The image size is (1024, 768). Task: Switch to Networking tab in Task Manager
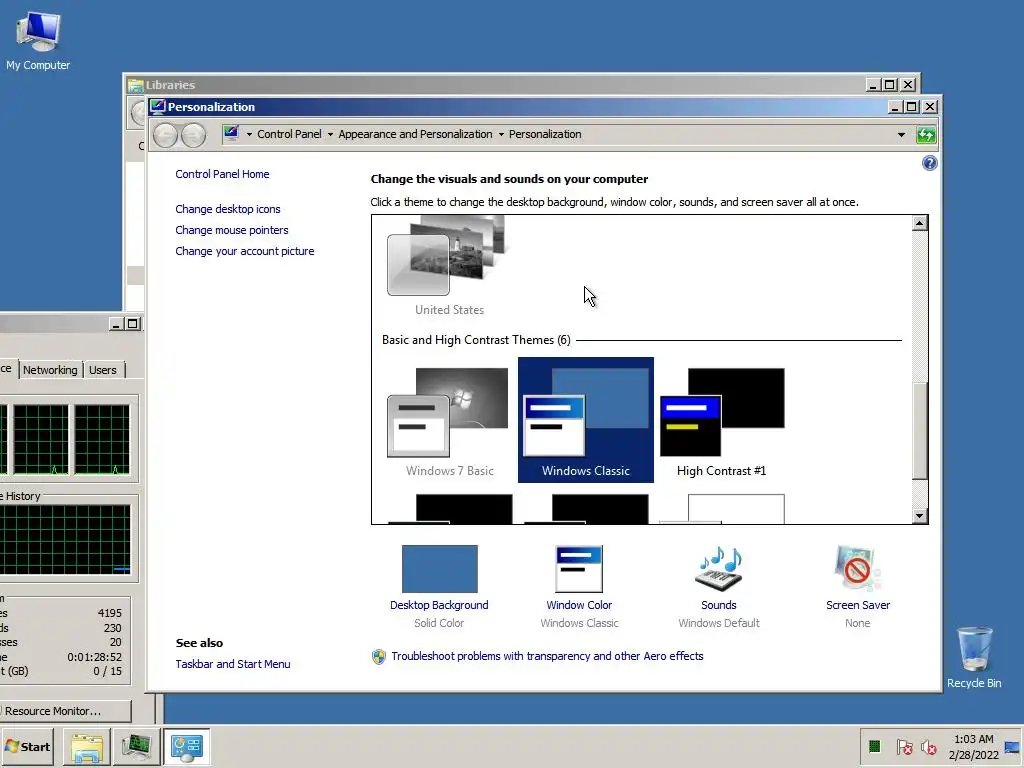point(50,370)
